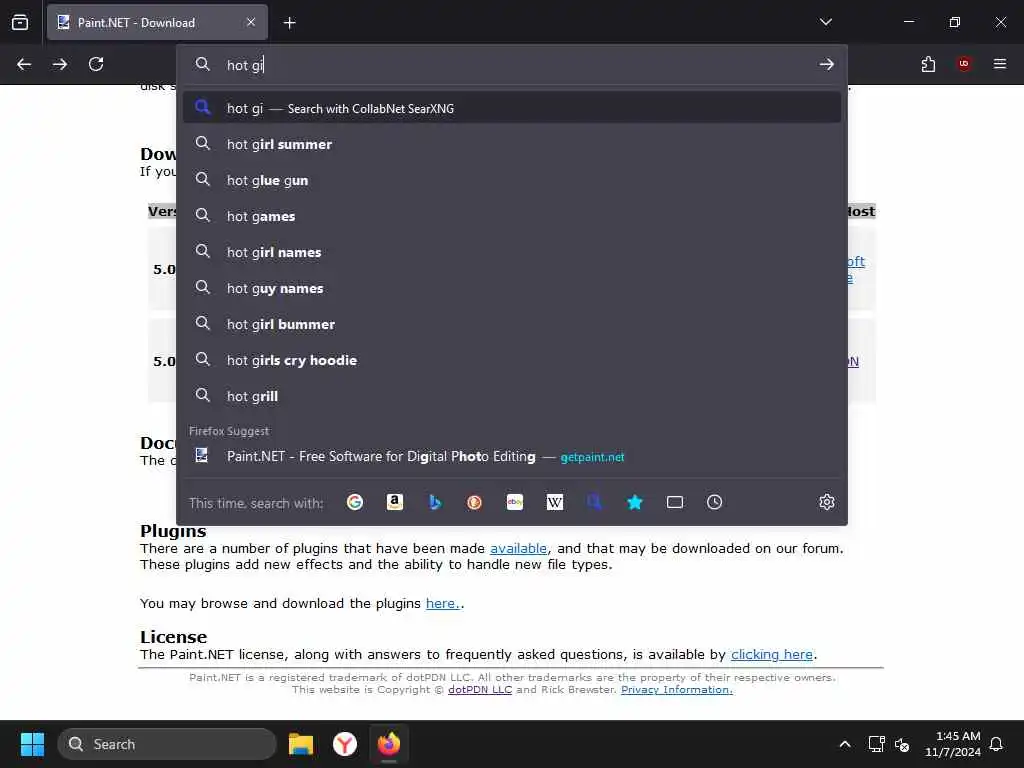Open network status tray icon
Screen dimensions: 1024x768
pos(876,744)
